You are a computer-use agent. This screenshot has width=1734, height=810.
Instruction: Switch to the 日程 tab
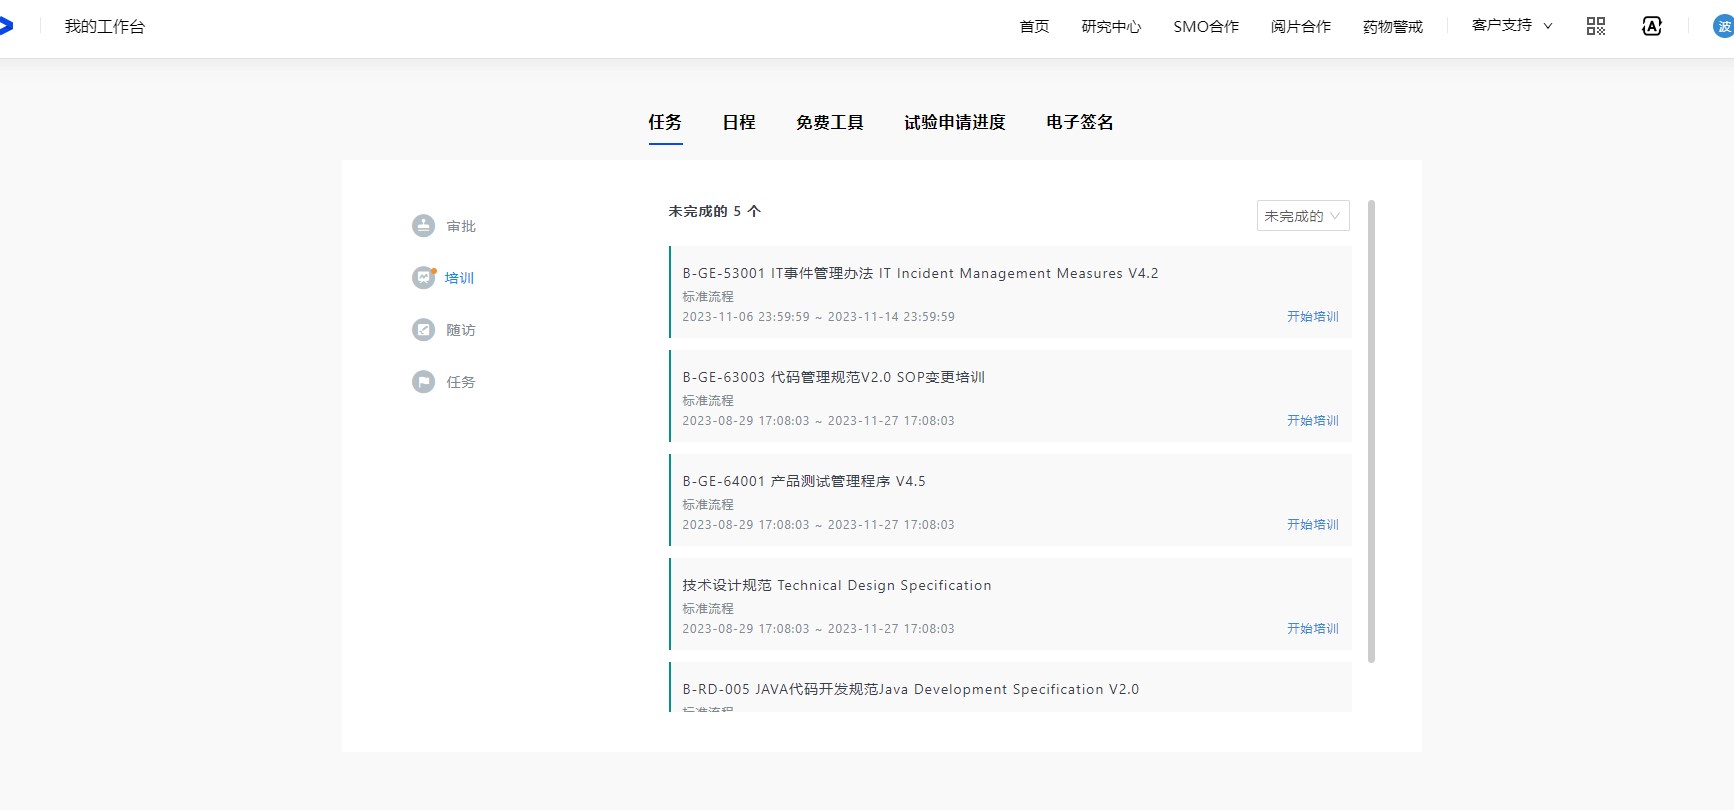[739, 122]
